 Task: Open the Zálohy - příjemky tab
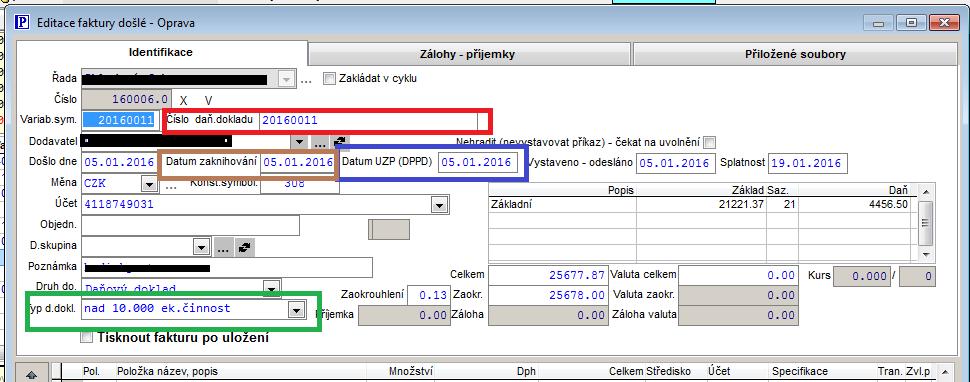(x=470, y=54)
